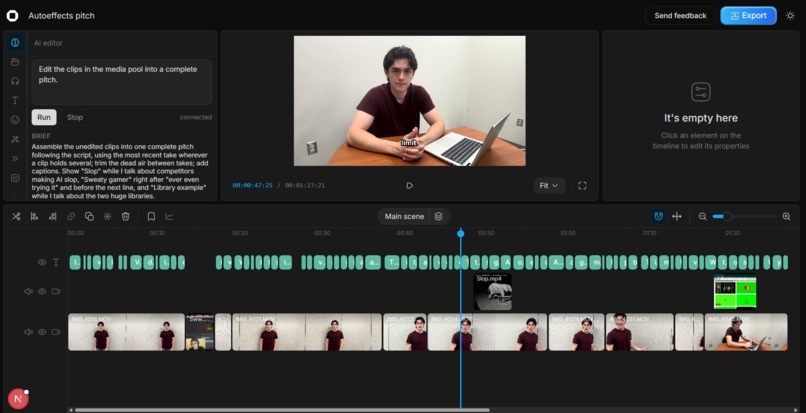Hide the main video track with eye icon
806x413 pixels.
pyautogui.click(x=42, y=332)
